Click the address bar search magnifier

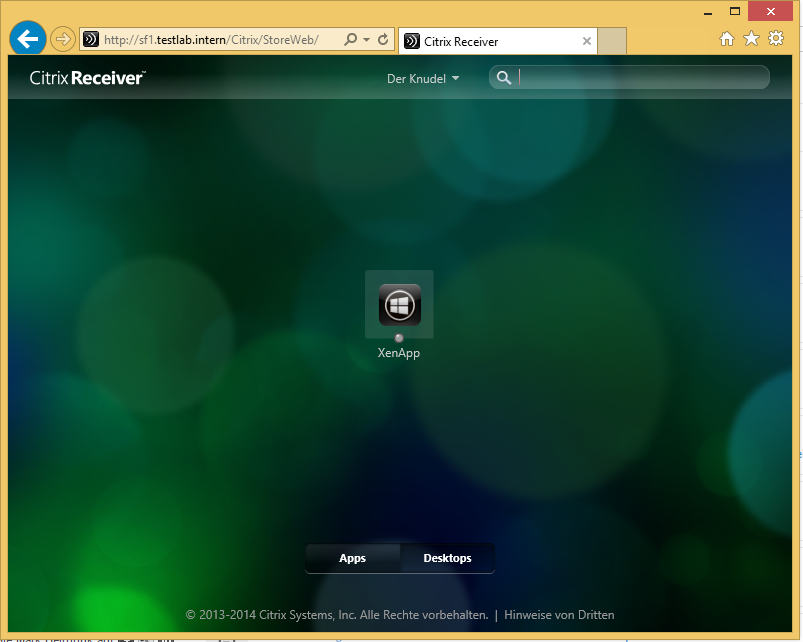351,39
